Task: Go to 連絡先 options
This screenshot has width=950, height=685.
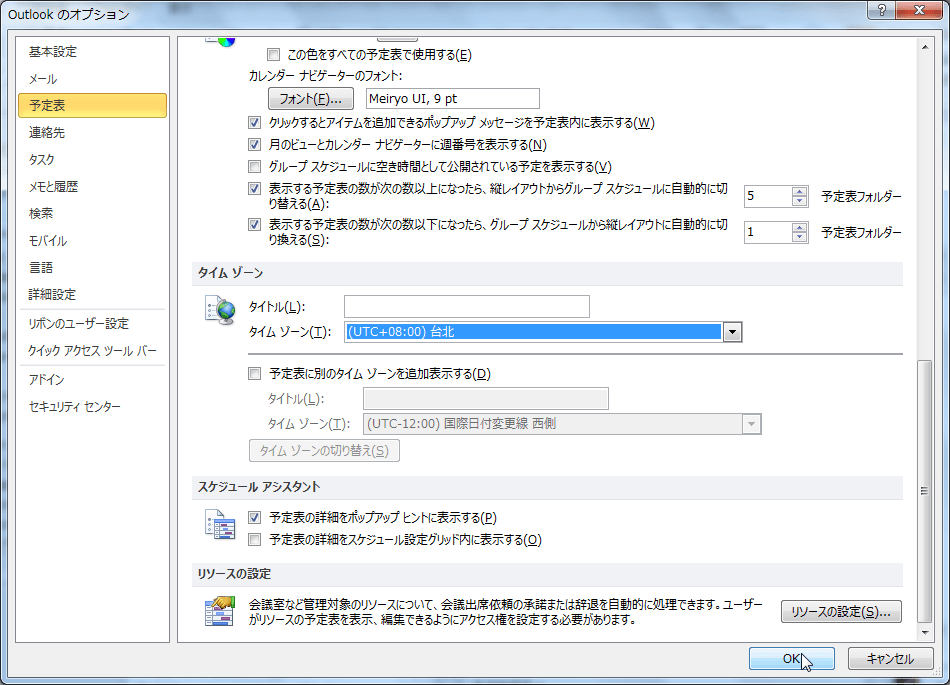Action: point(92,133)
